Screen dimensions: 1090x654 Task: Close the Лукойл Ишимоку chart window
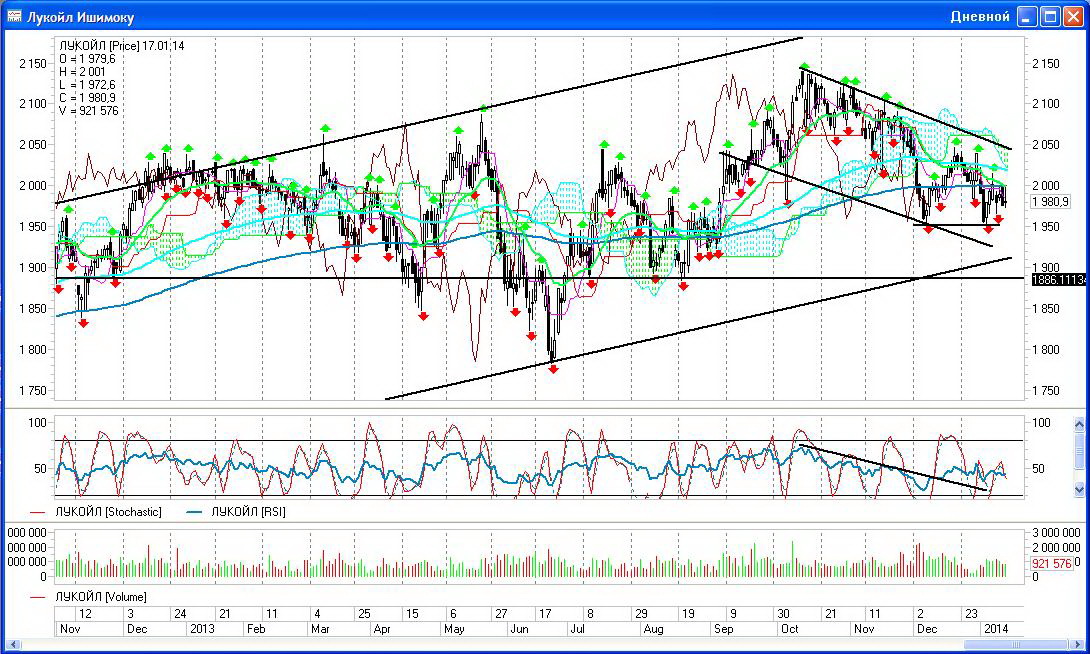(1073, 17)
